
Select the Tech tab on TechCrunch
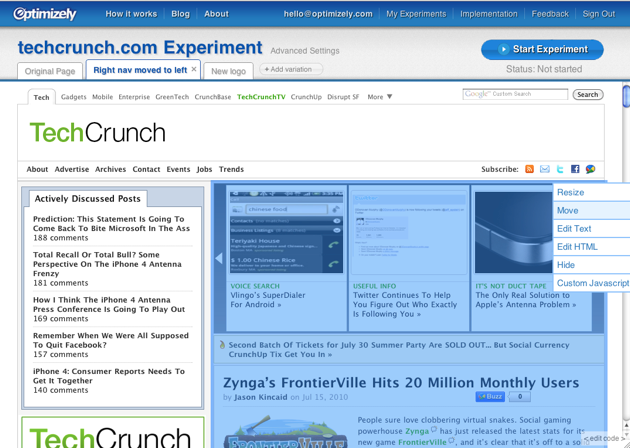41,97
